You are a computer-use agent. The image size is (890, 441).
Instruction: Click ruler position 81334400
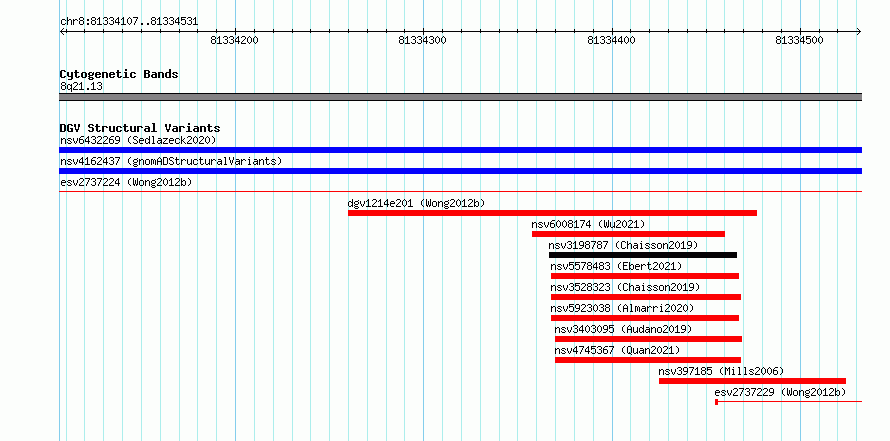point(611,40)
